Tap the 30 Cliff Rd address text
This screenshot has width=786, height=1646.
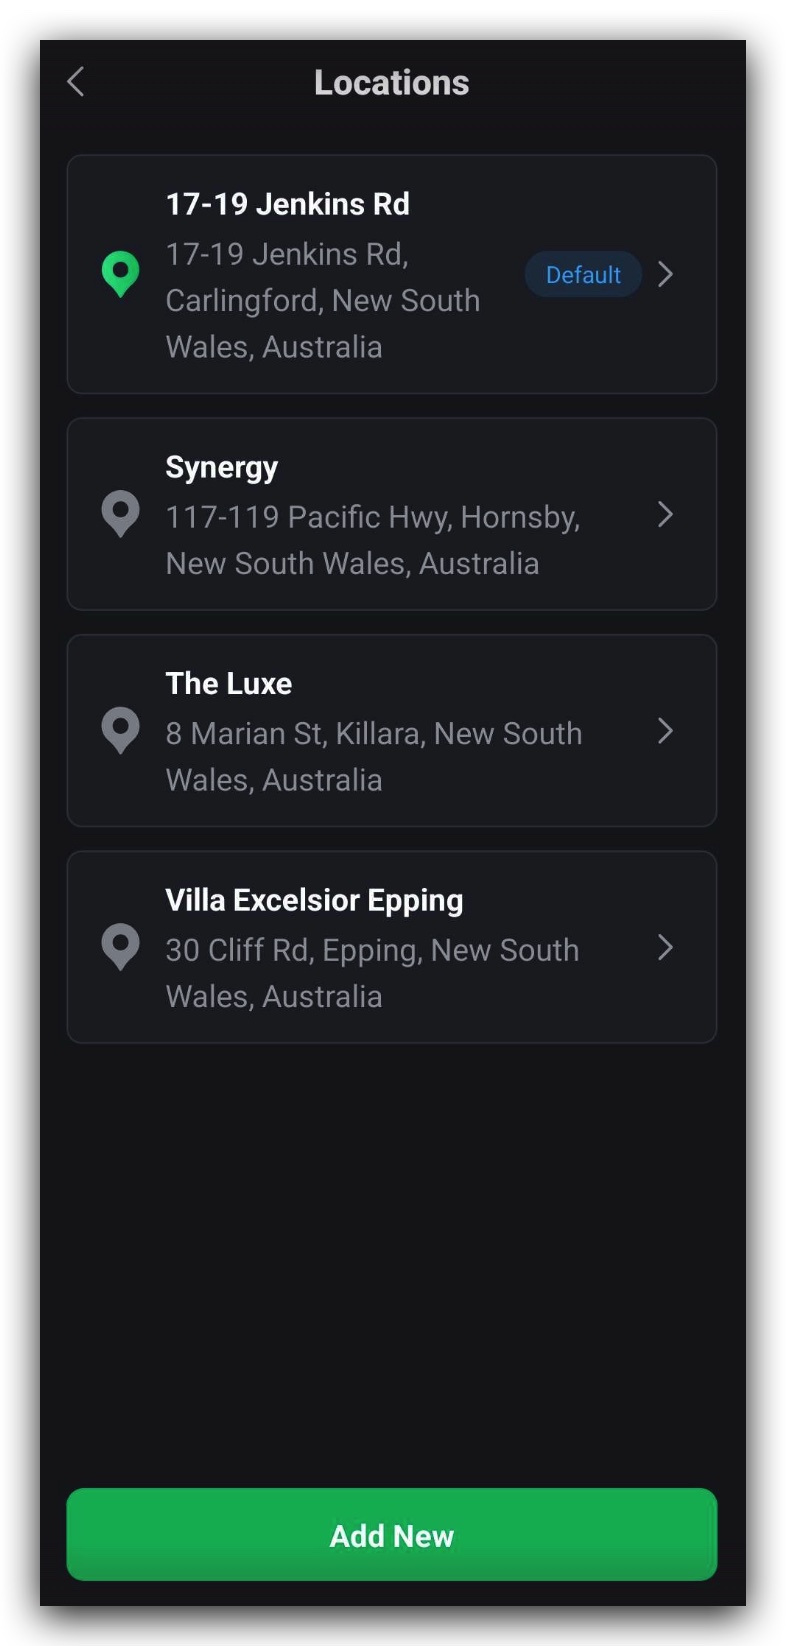point(372,973)
